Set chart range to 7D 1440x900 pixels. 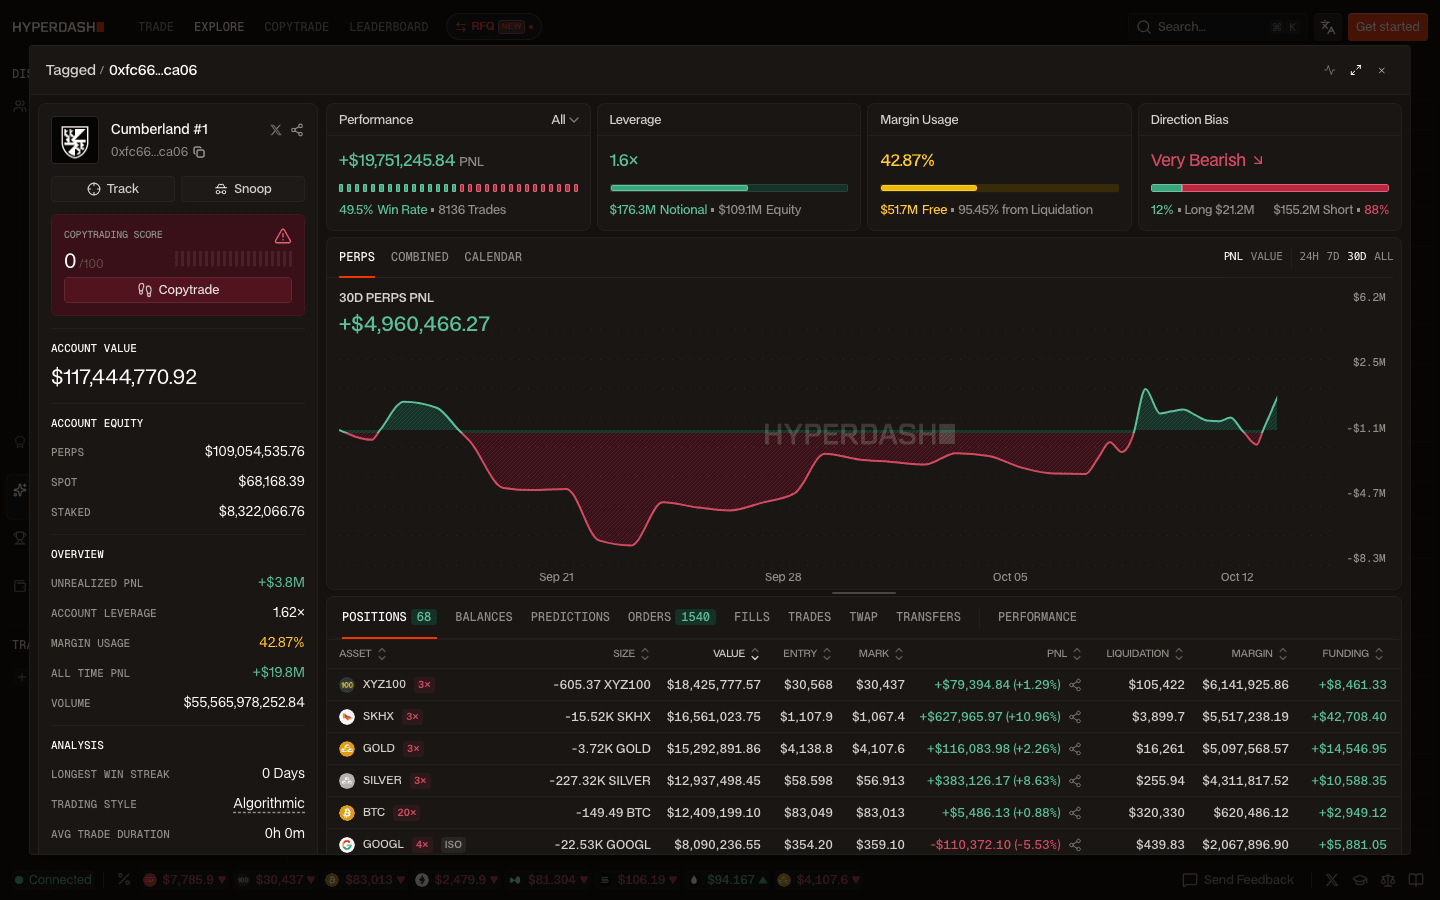(x=1333, y=257)
